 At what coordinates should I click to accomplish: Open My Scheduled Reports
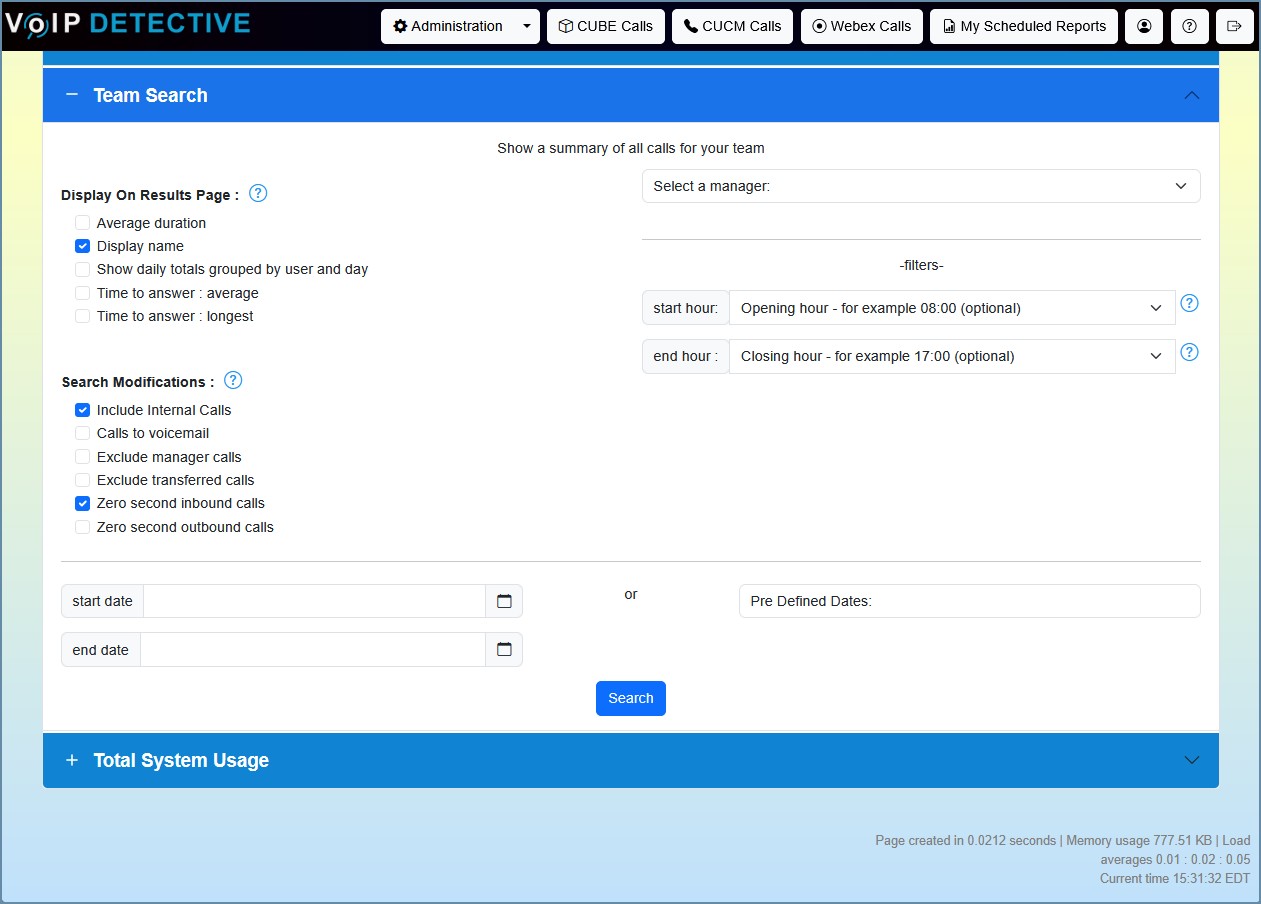pyautogui.click(x=1024, y=27)
